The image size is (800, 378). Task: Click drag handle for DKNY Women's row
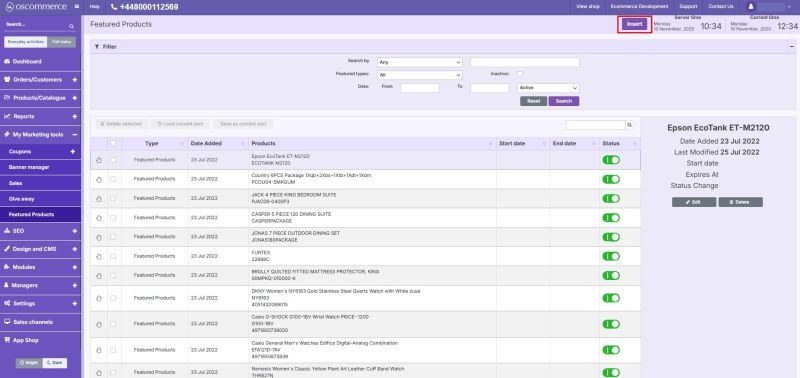coord(98,298)
